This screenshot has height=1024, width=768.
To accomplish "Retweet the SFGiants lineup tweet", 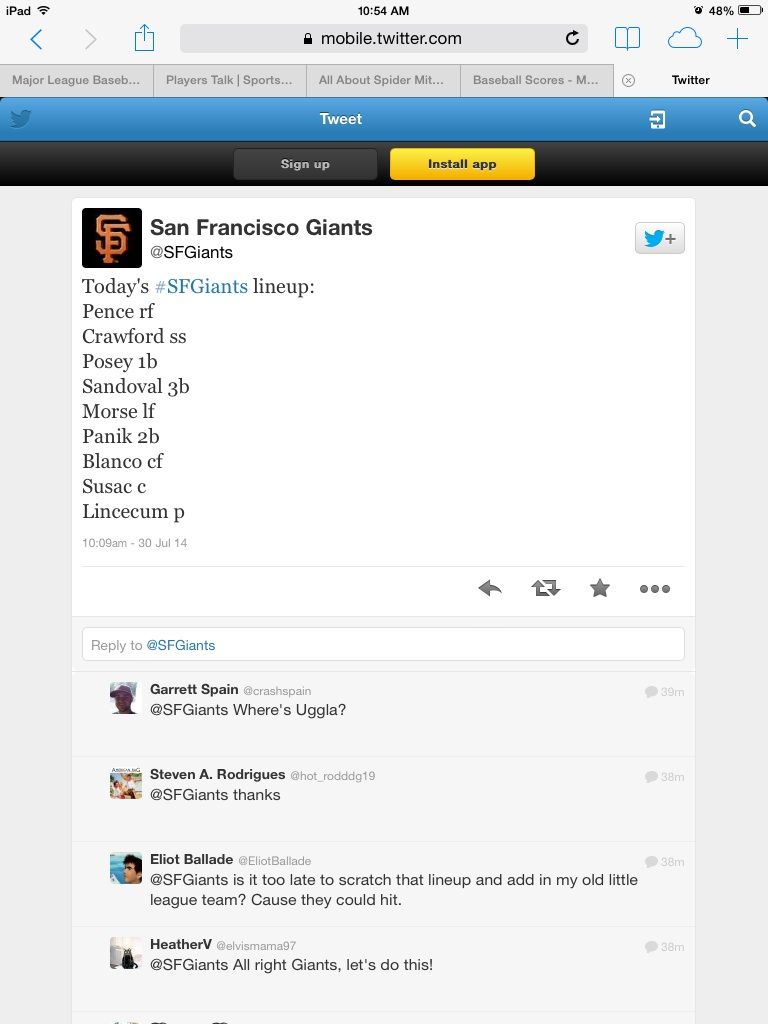I will tap(545, 588).
